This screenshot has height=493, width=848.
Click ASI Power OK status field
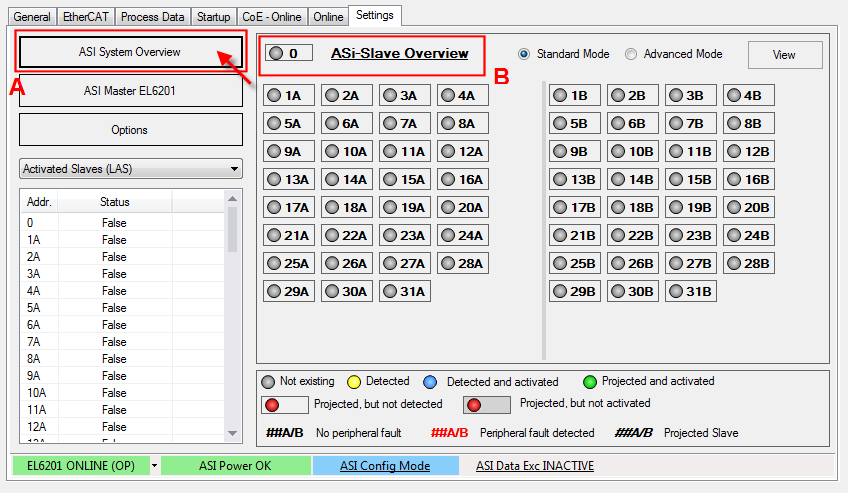point(235,465)
